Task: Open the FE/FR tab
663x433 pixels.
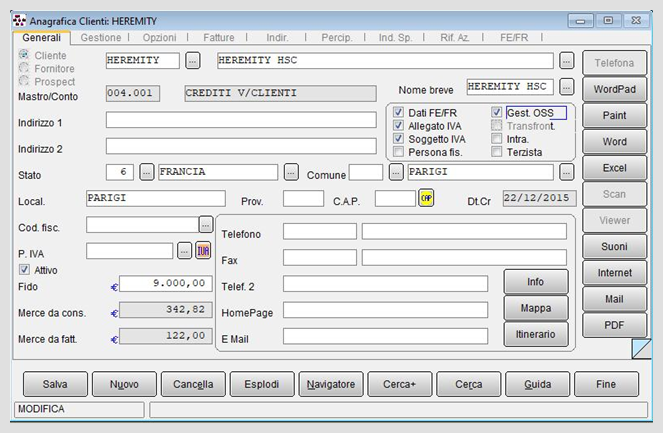Action: [x=514, y=38]
